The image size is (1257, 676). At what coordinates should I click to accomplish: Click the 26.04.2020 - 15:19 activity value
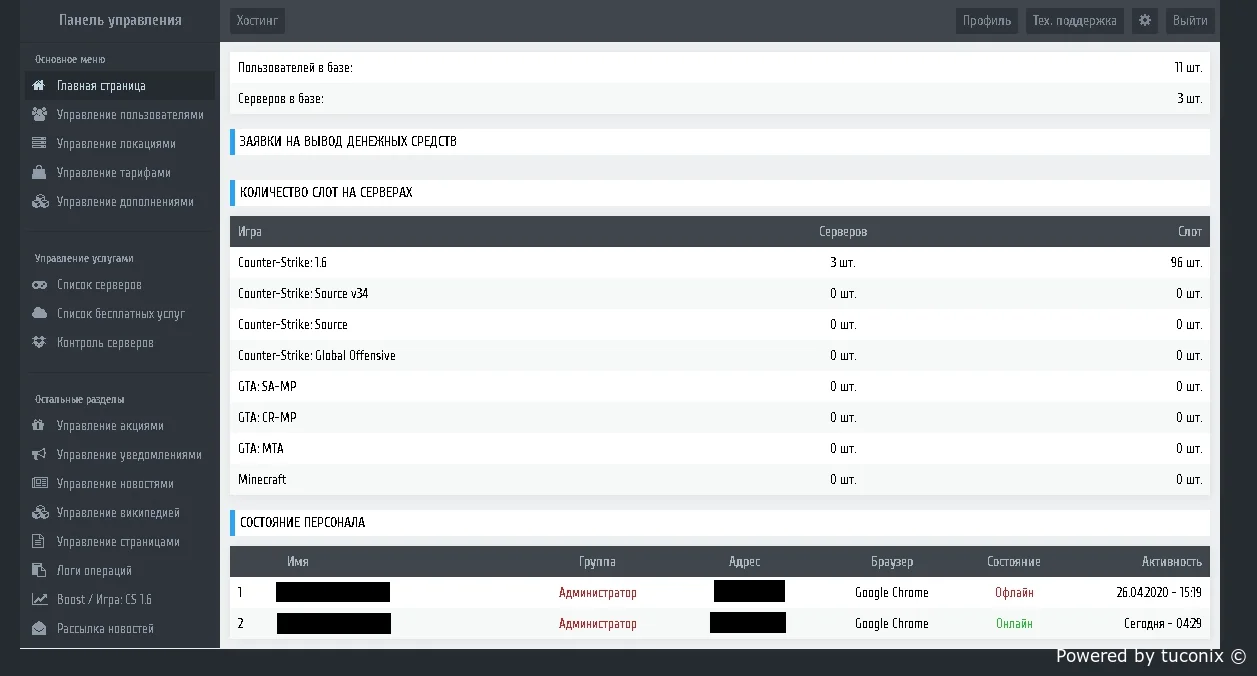click(1159, 593)
